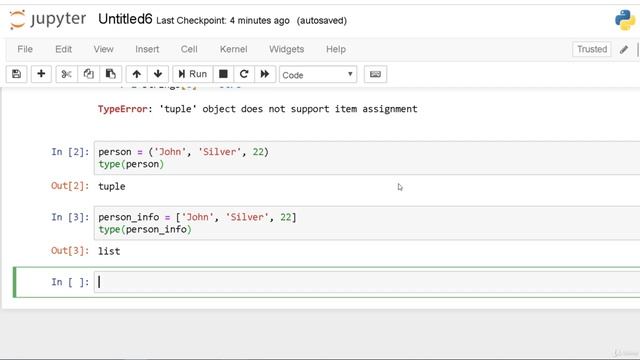Open the Help menu
The height and width of the screenshot is (360, 640).
click(x=336, y=49)
